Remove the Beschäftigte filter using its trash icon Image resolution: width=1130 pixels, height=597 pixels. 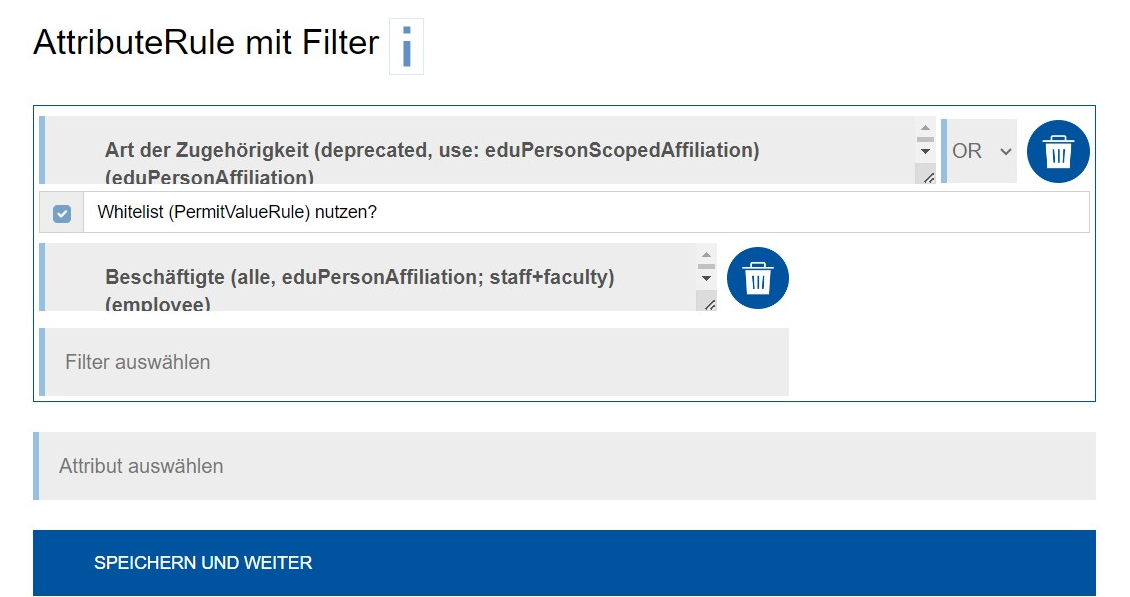click(x=757, y=279)
